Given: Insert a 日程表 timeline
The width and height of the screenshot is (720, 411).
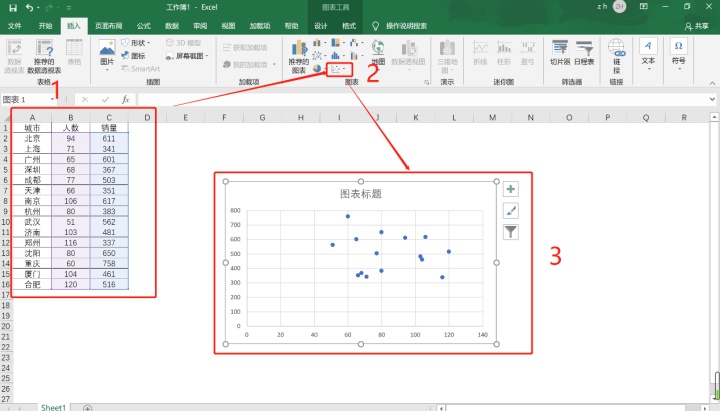Looking at the screenshot, I should [584, 53].
